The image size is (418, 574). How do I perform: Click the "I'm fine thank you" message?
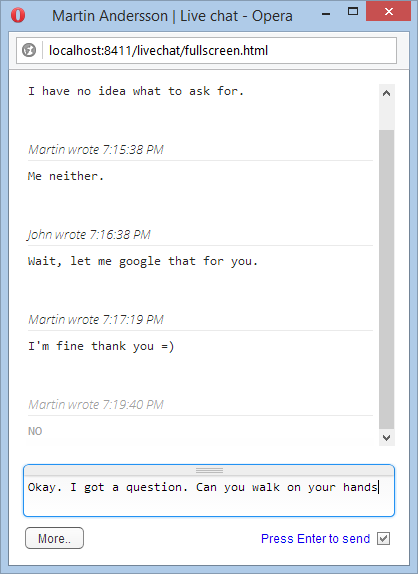[101, 346]
